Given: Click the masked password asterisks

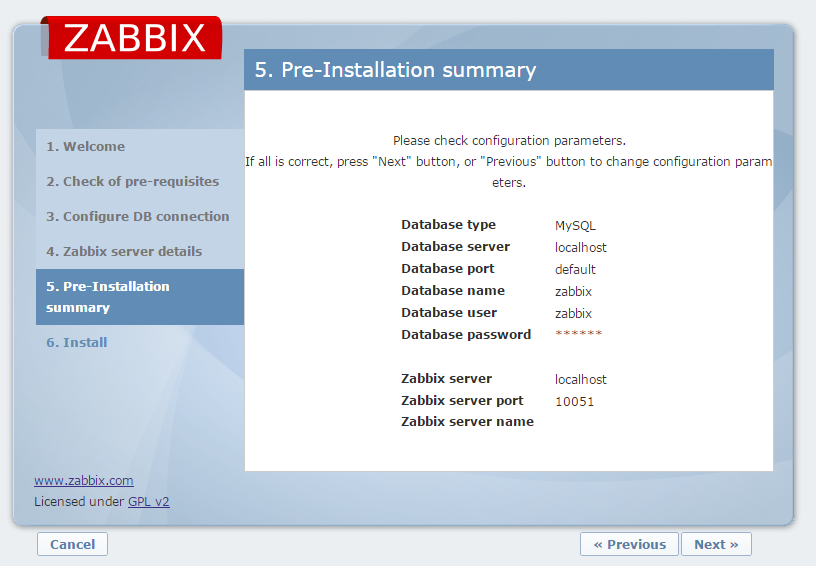Looking at the screenshot, I should click(x=579, y=333).
